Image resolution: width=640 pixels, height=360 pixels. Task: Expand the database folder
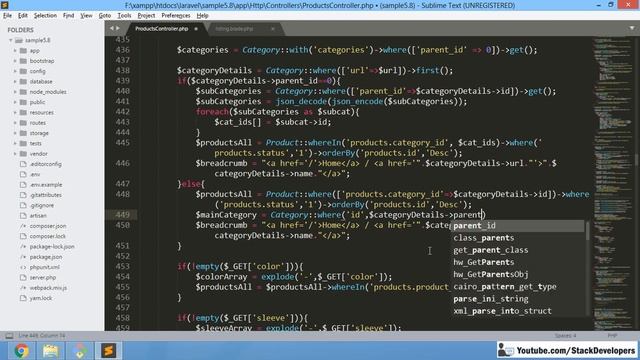(x=15, y=82)
